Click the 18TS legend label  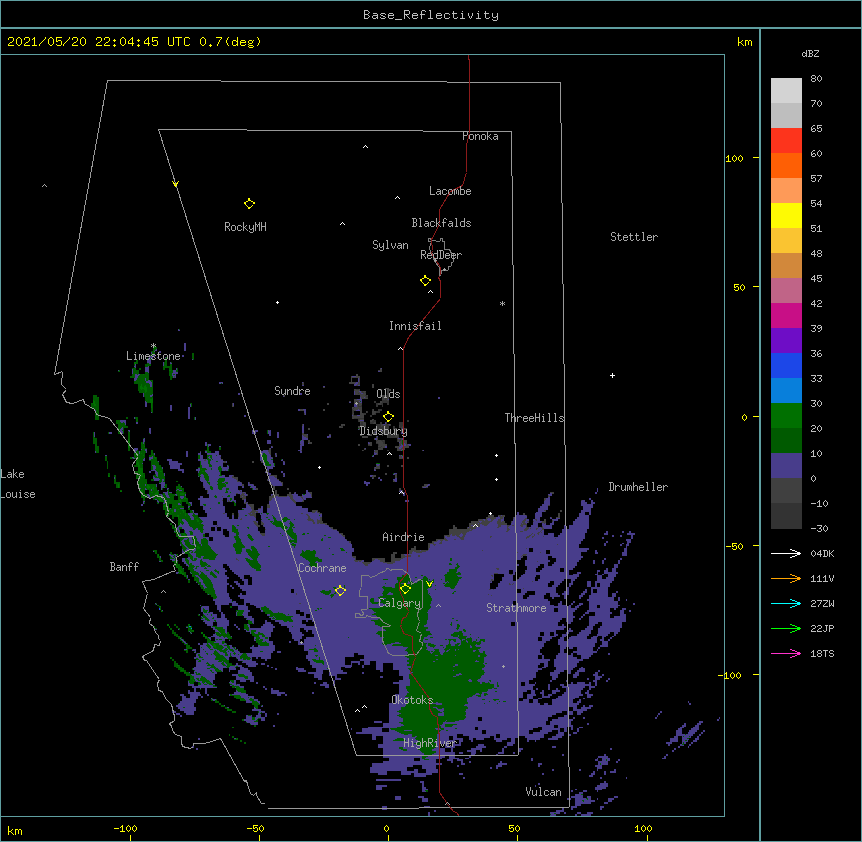coord(822,653)
